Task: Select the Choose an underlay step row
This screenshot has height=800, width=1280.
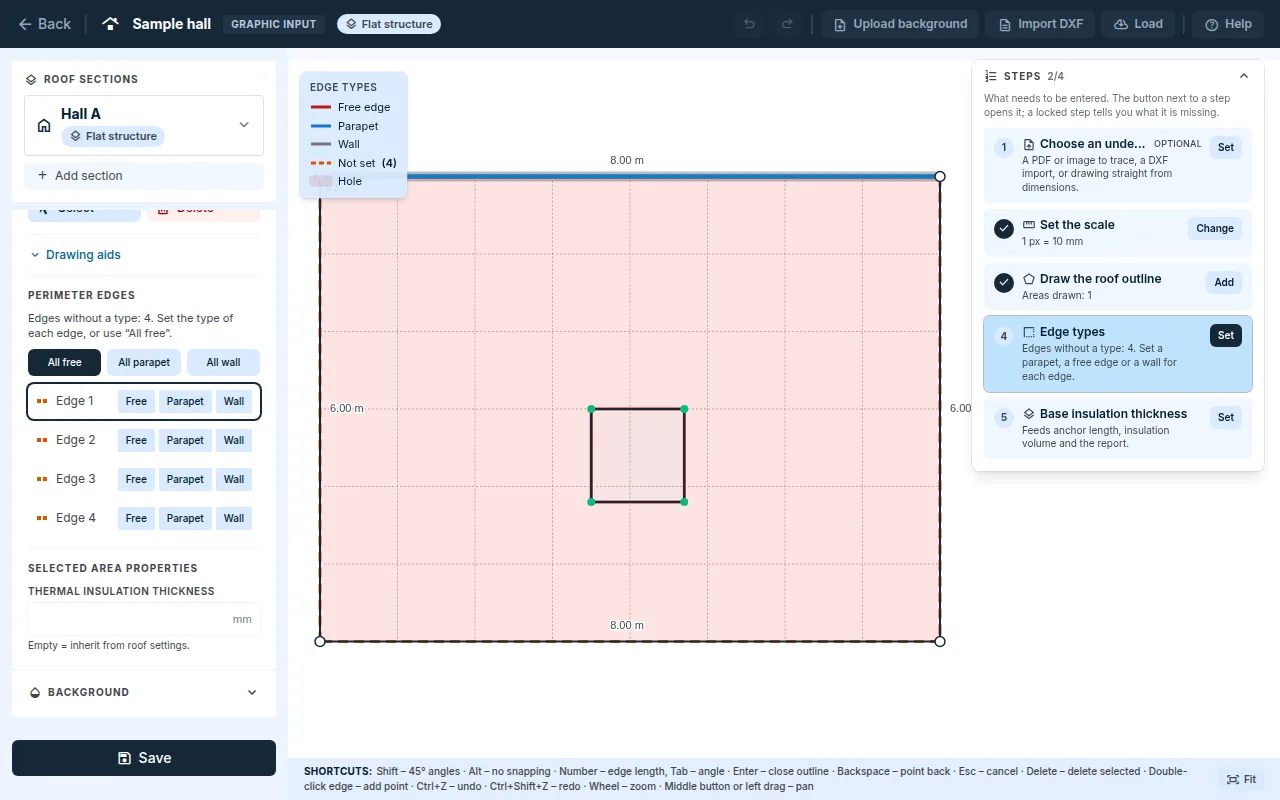Action: [x=1118, y=165]
